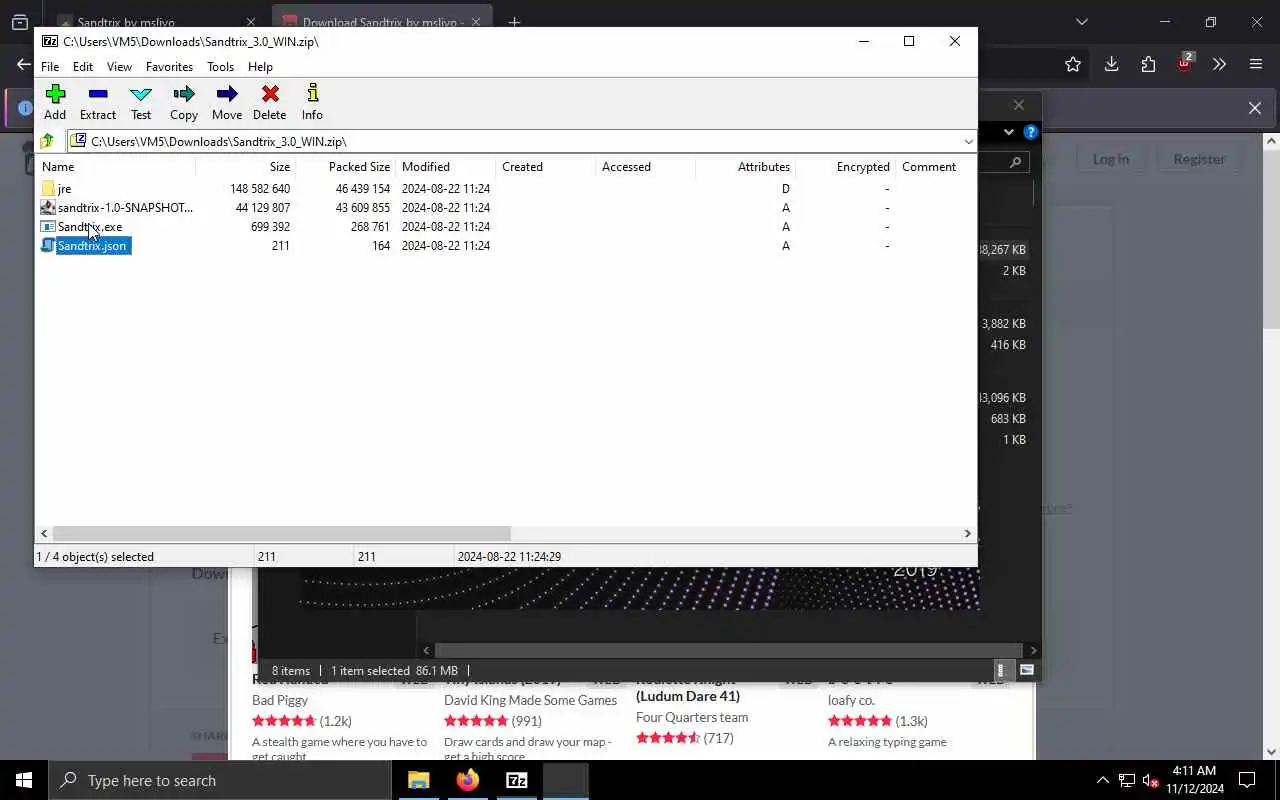This screenshot has height=800, width=1280.
Task: Open the File menu in 7-Zip
Action: [x=50, y=67]
